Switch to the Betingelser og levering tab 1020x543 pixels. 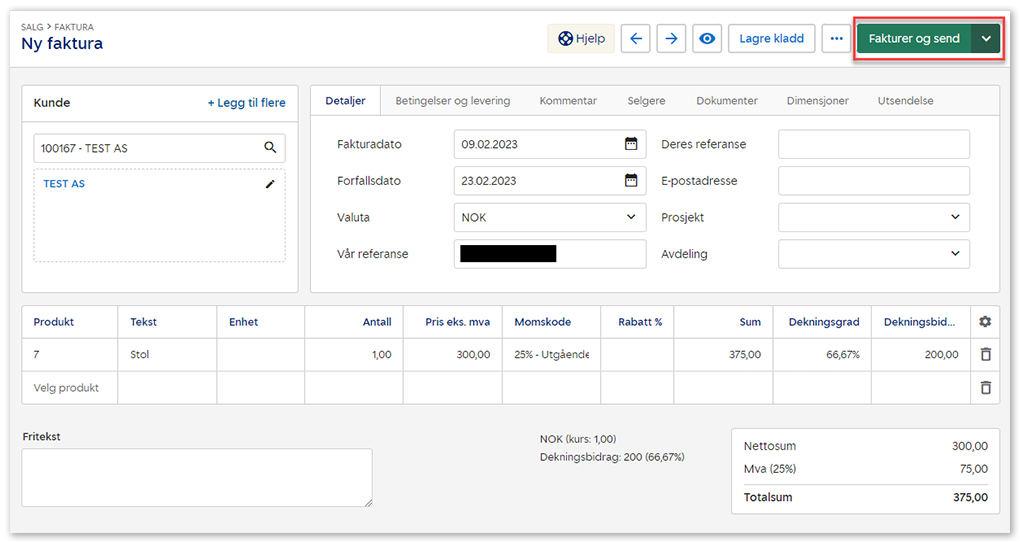[x=452, y=101]
